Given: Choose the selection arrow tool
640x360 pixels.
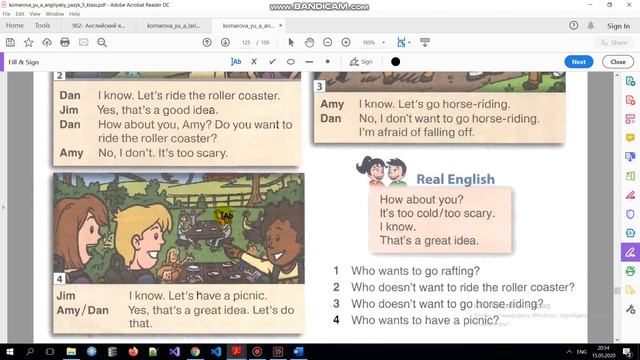Looking at the screenshot, I should click(x=291, y=42).
